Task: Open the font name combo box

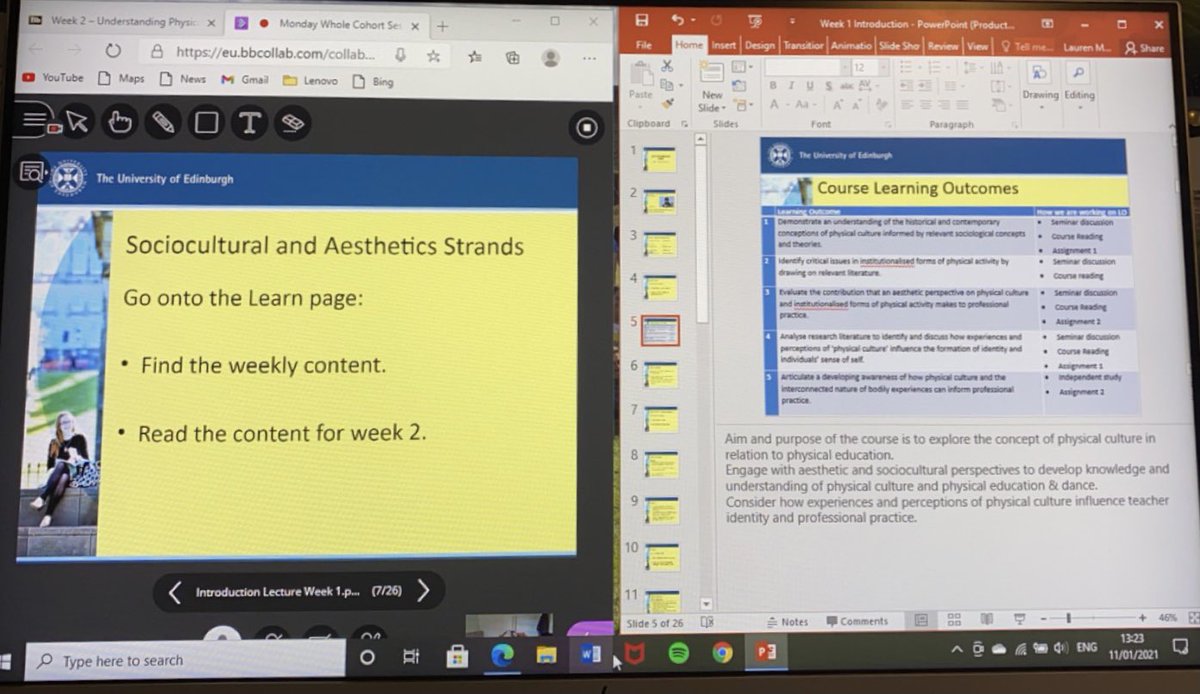Action: point(807,68)
